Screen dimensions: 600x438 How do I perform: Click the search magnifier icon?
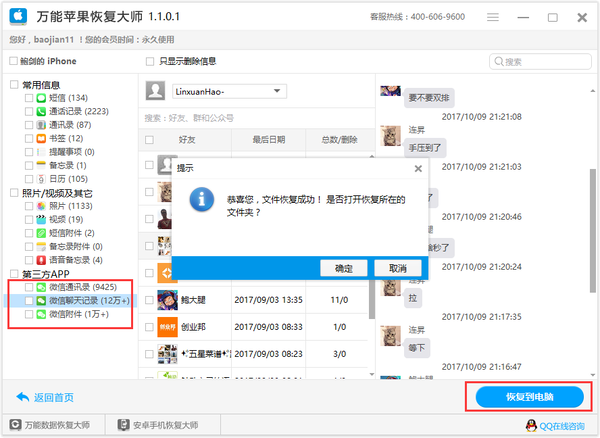point(499,61)
